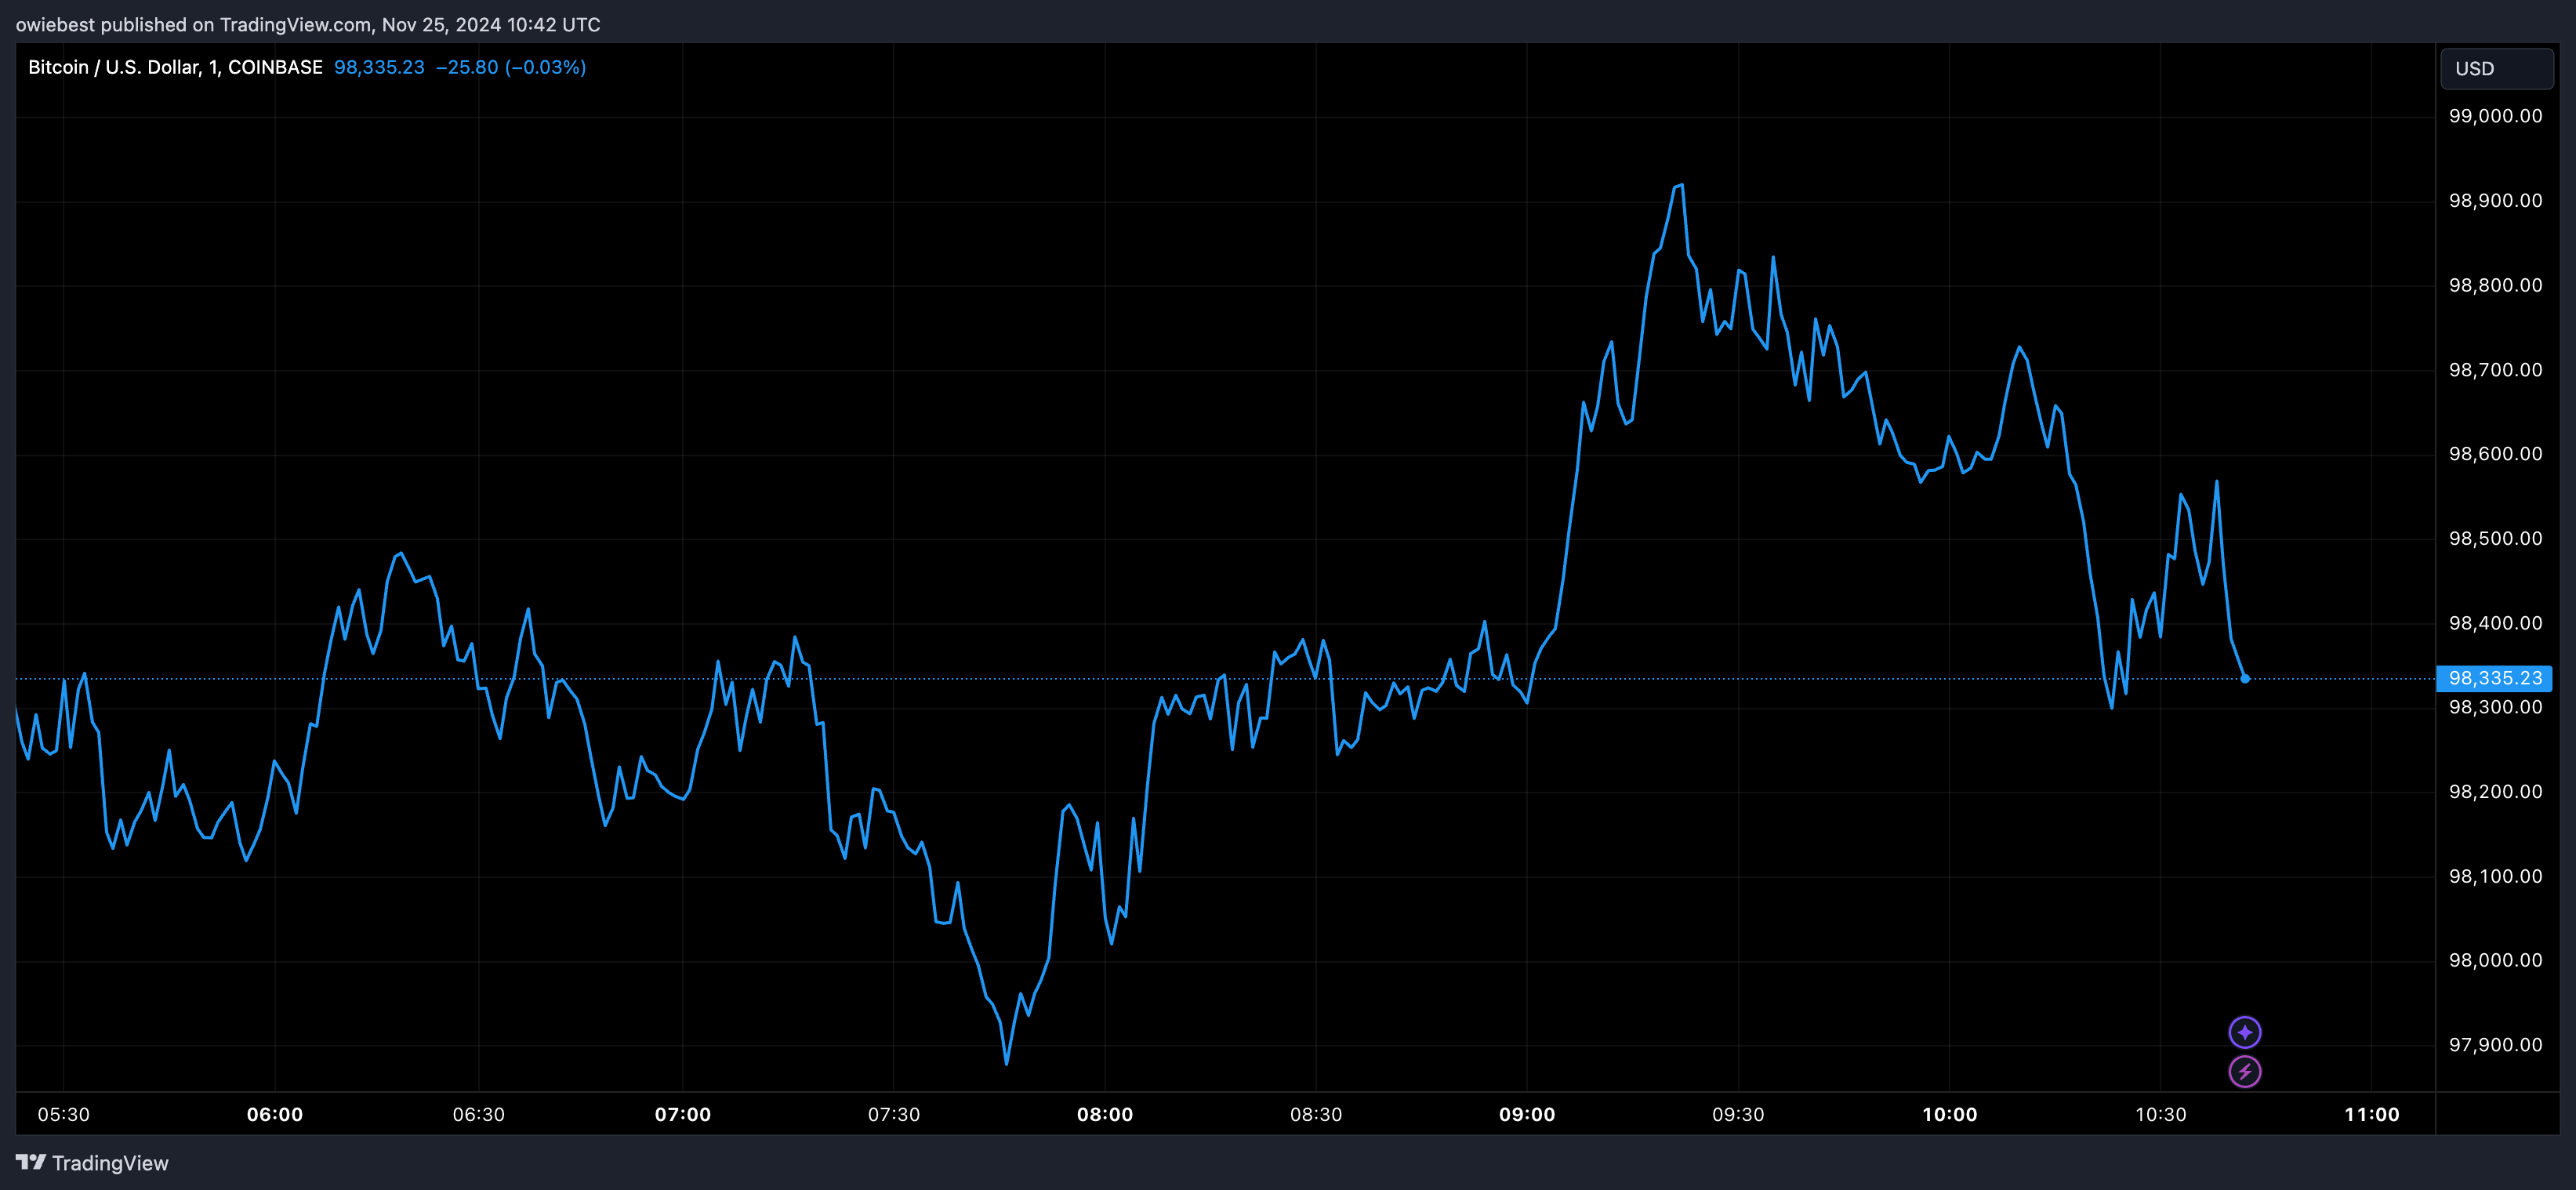
Task: Click the highlighted 98,335.23 price axis label
Action: (2494, 679)
